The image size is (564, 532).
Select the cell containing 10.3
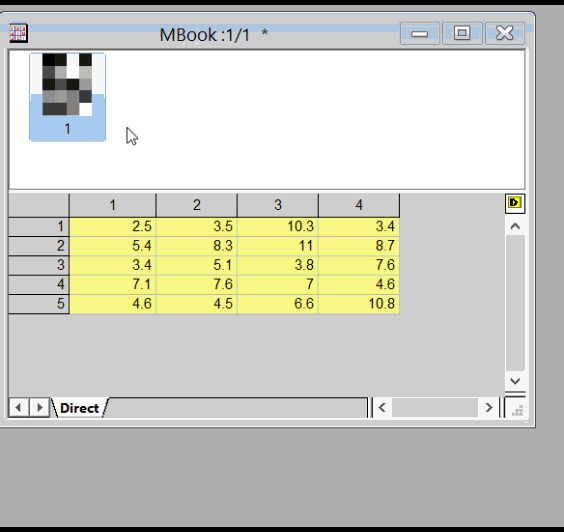coord(278,227)
